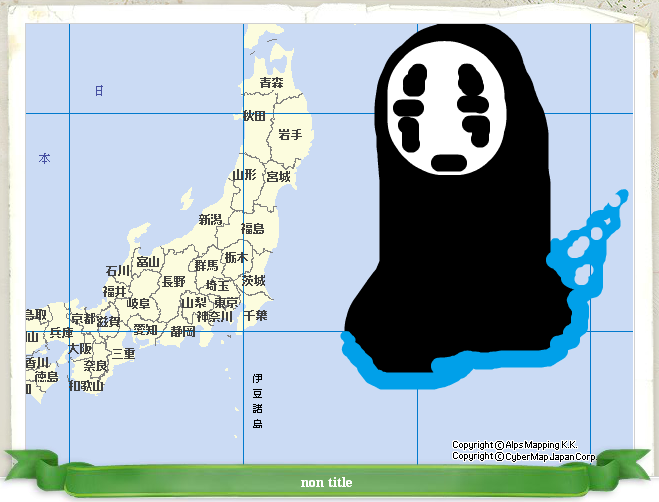Click the 新潟 prefecture label
This screenshot has height=502, width=659.
[x=211, y=219]
